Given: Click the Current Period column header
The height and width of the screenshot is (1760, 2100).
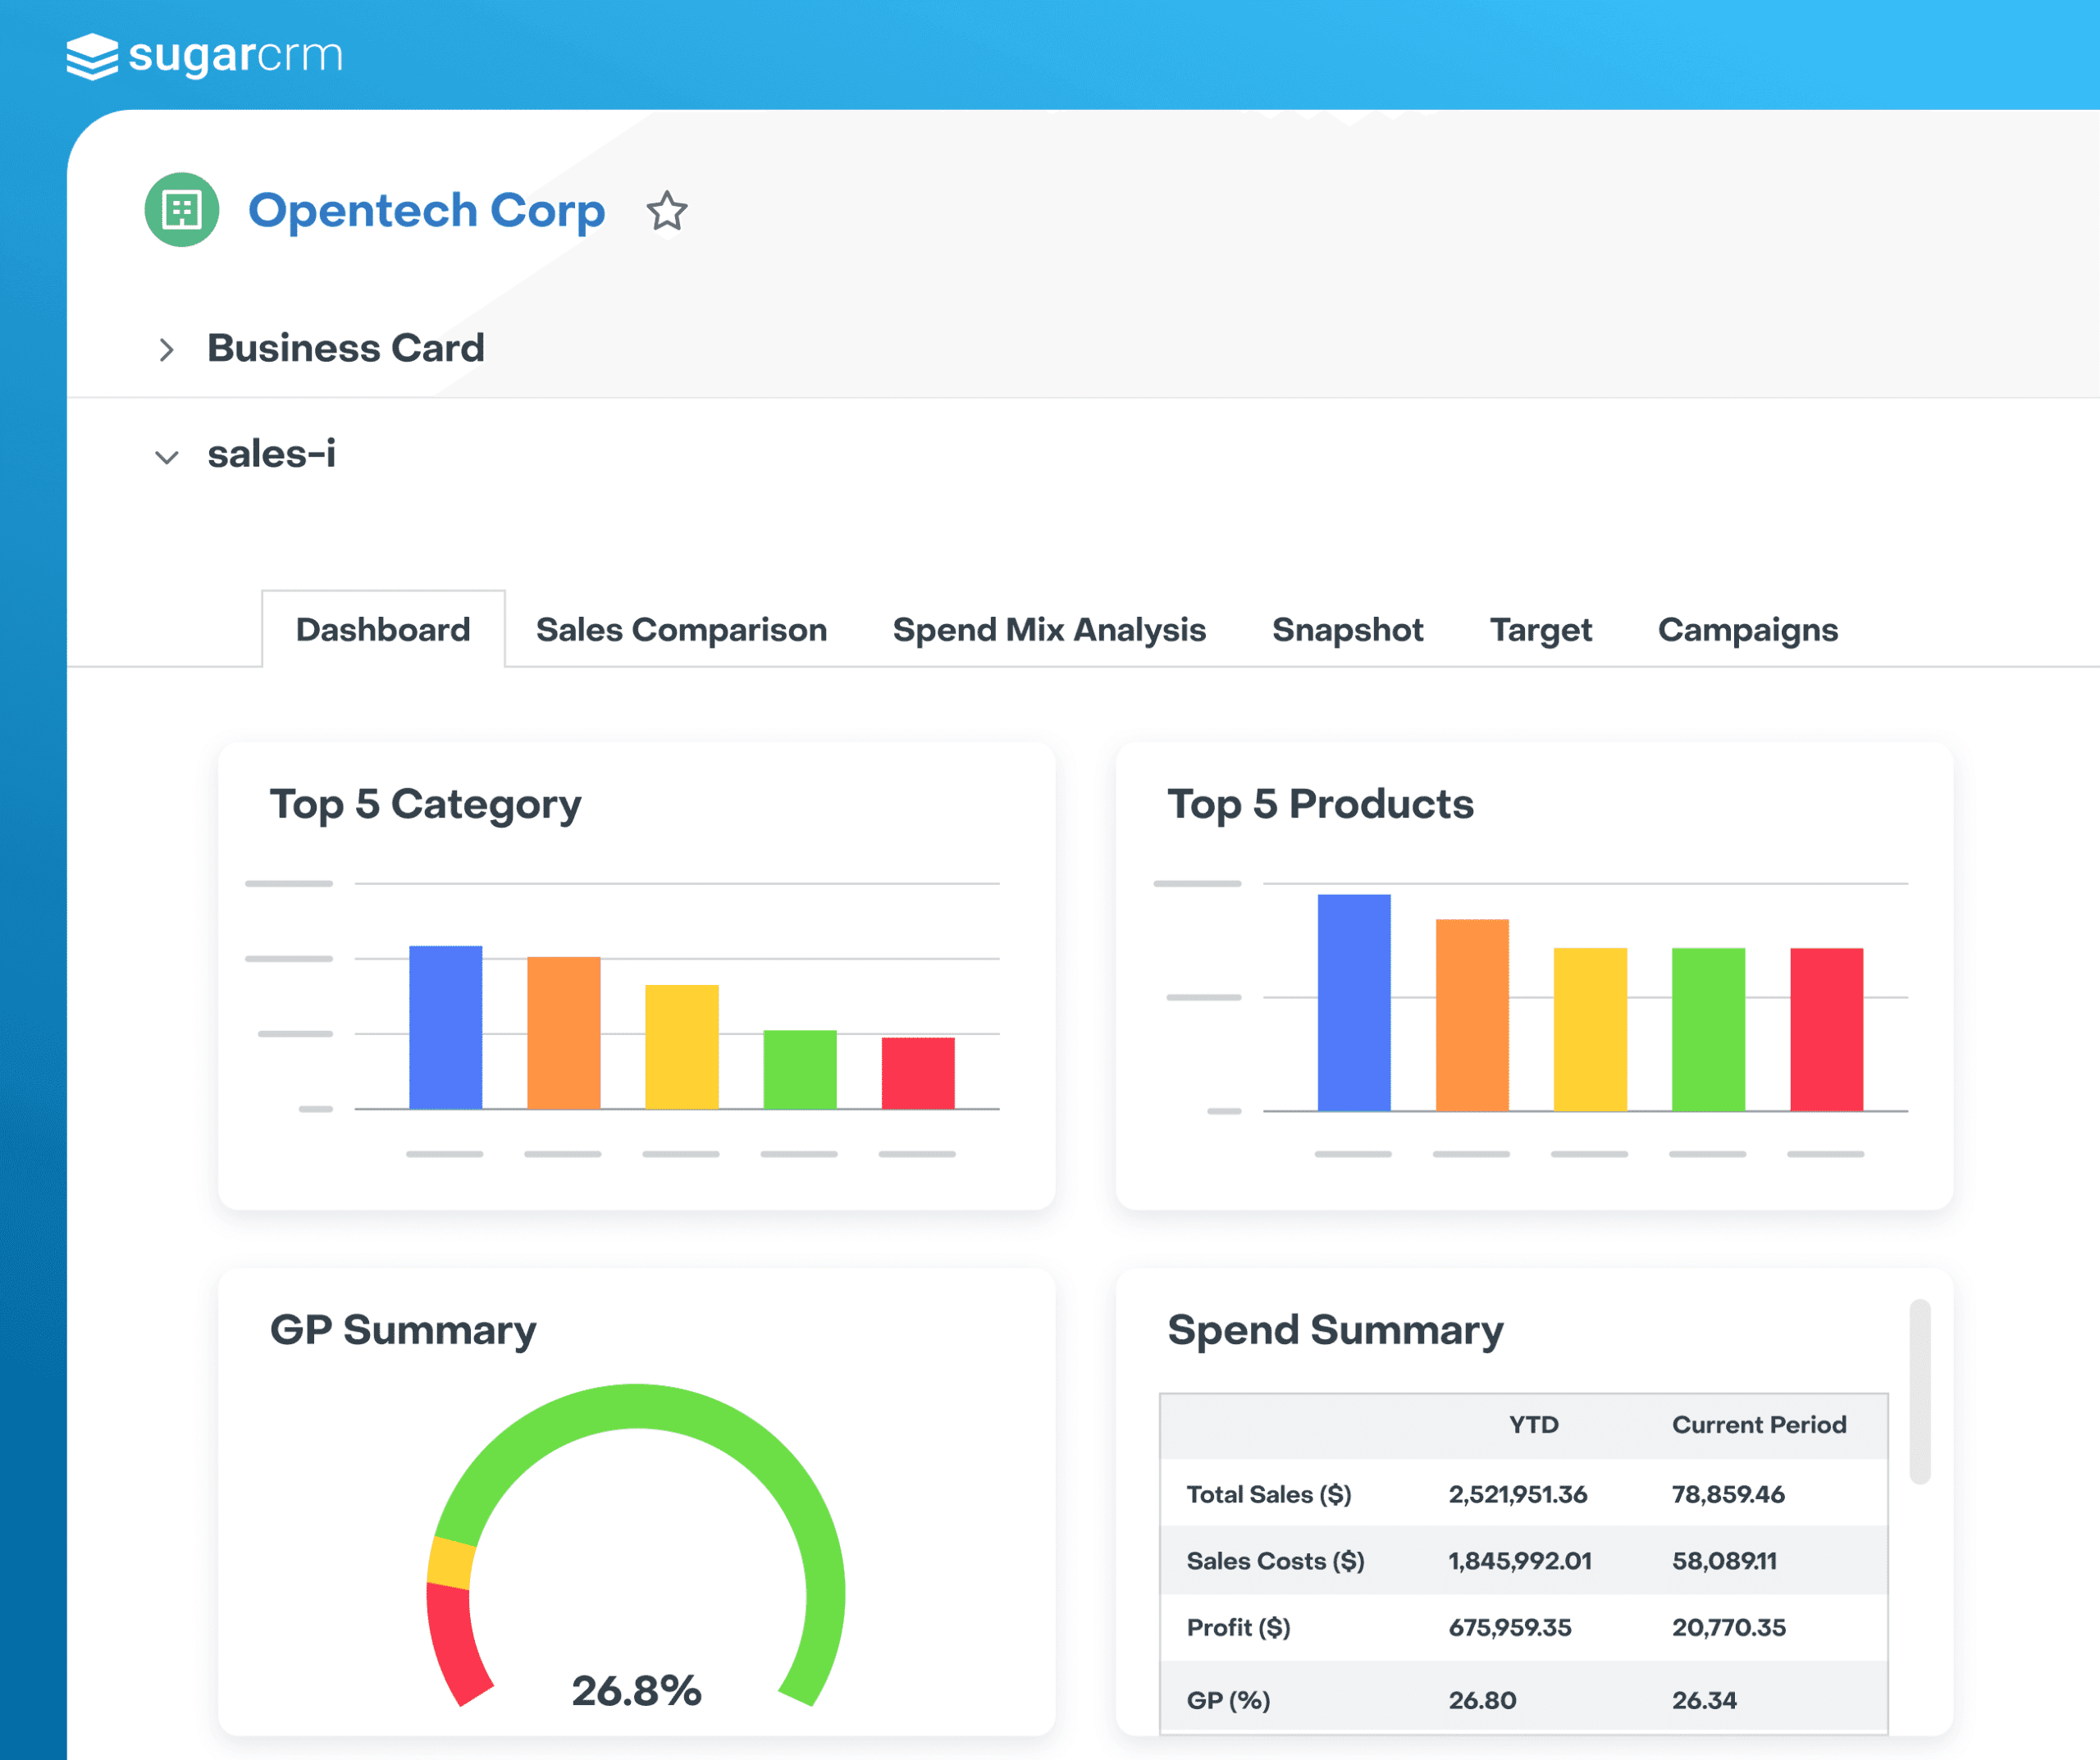Looking at the screenshot, I should (x=1758, y=1425).
